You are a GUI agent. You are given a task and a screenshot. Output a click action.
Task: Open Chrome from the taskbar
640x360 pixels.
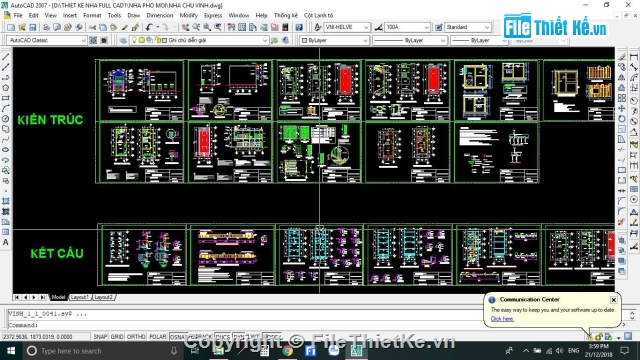pyautogui.click(x=287, y=351)
